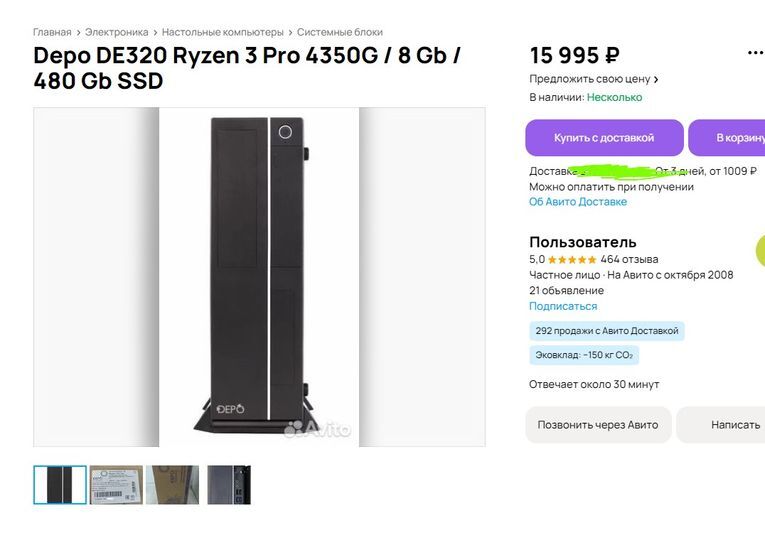Open the 'Пользователь' seller profile

point(582,242)
